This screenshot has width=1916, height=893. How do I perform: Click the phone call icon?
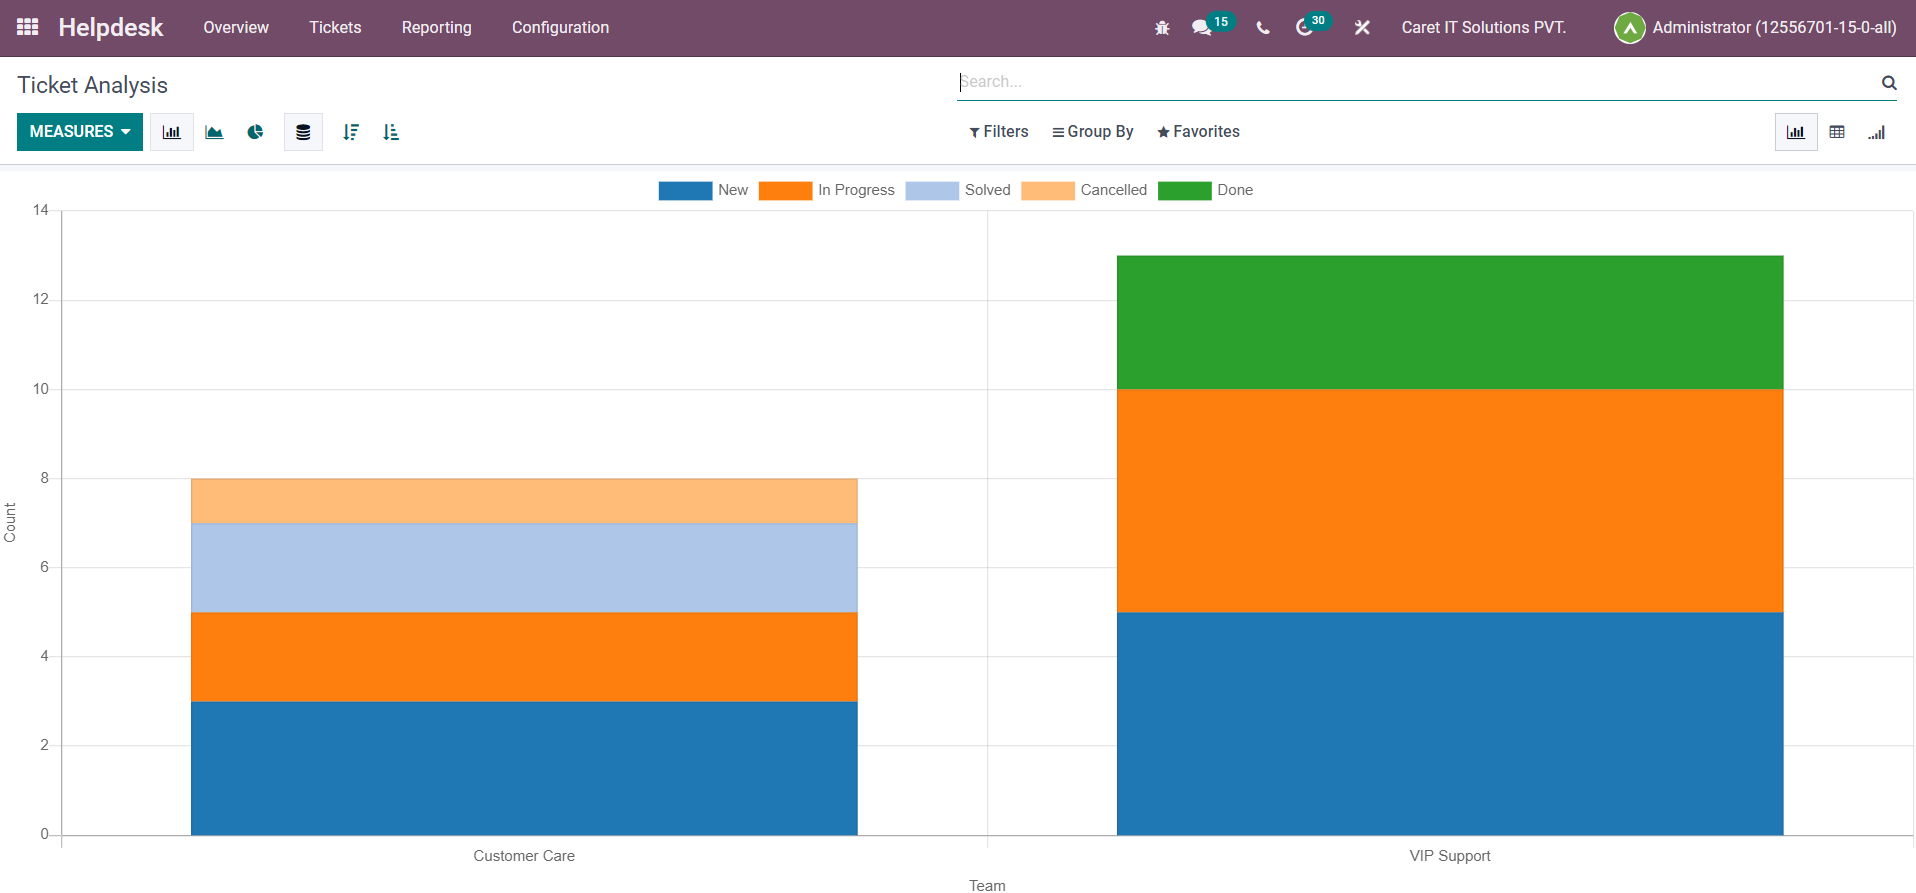[x=1263, y=28]
